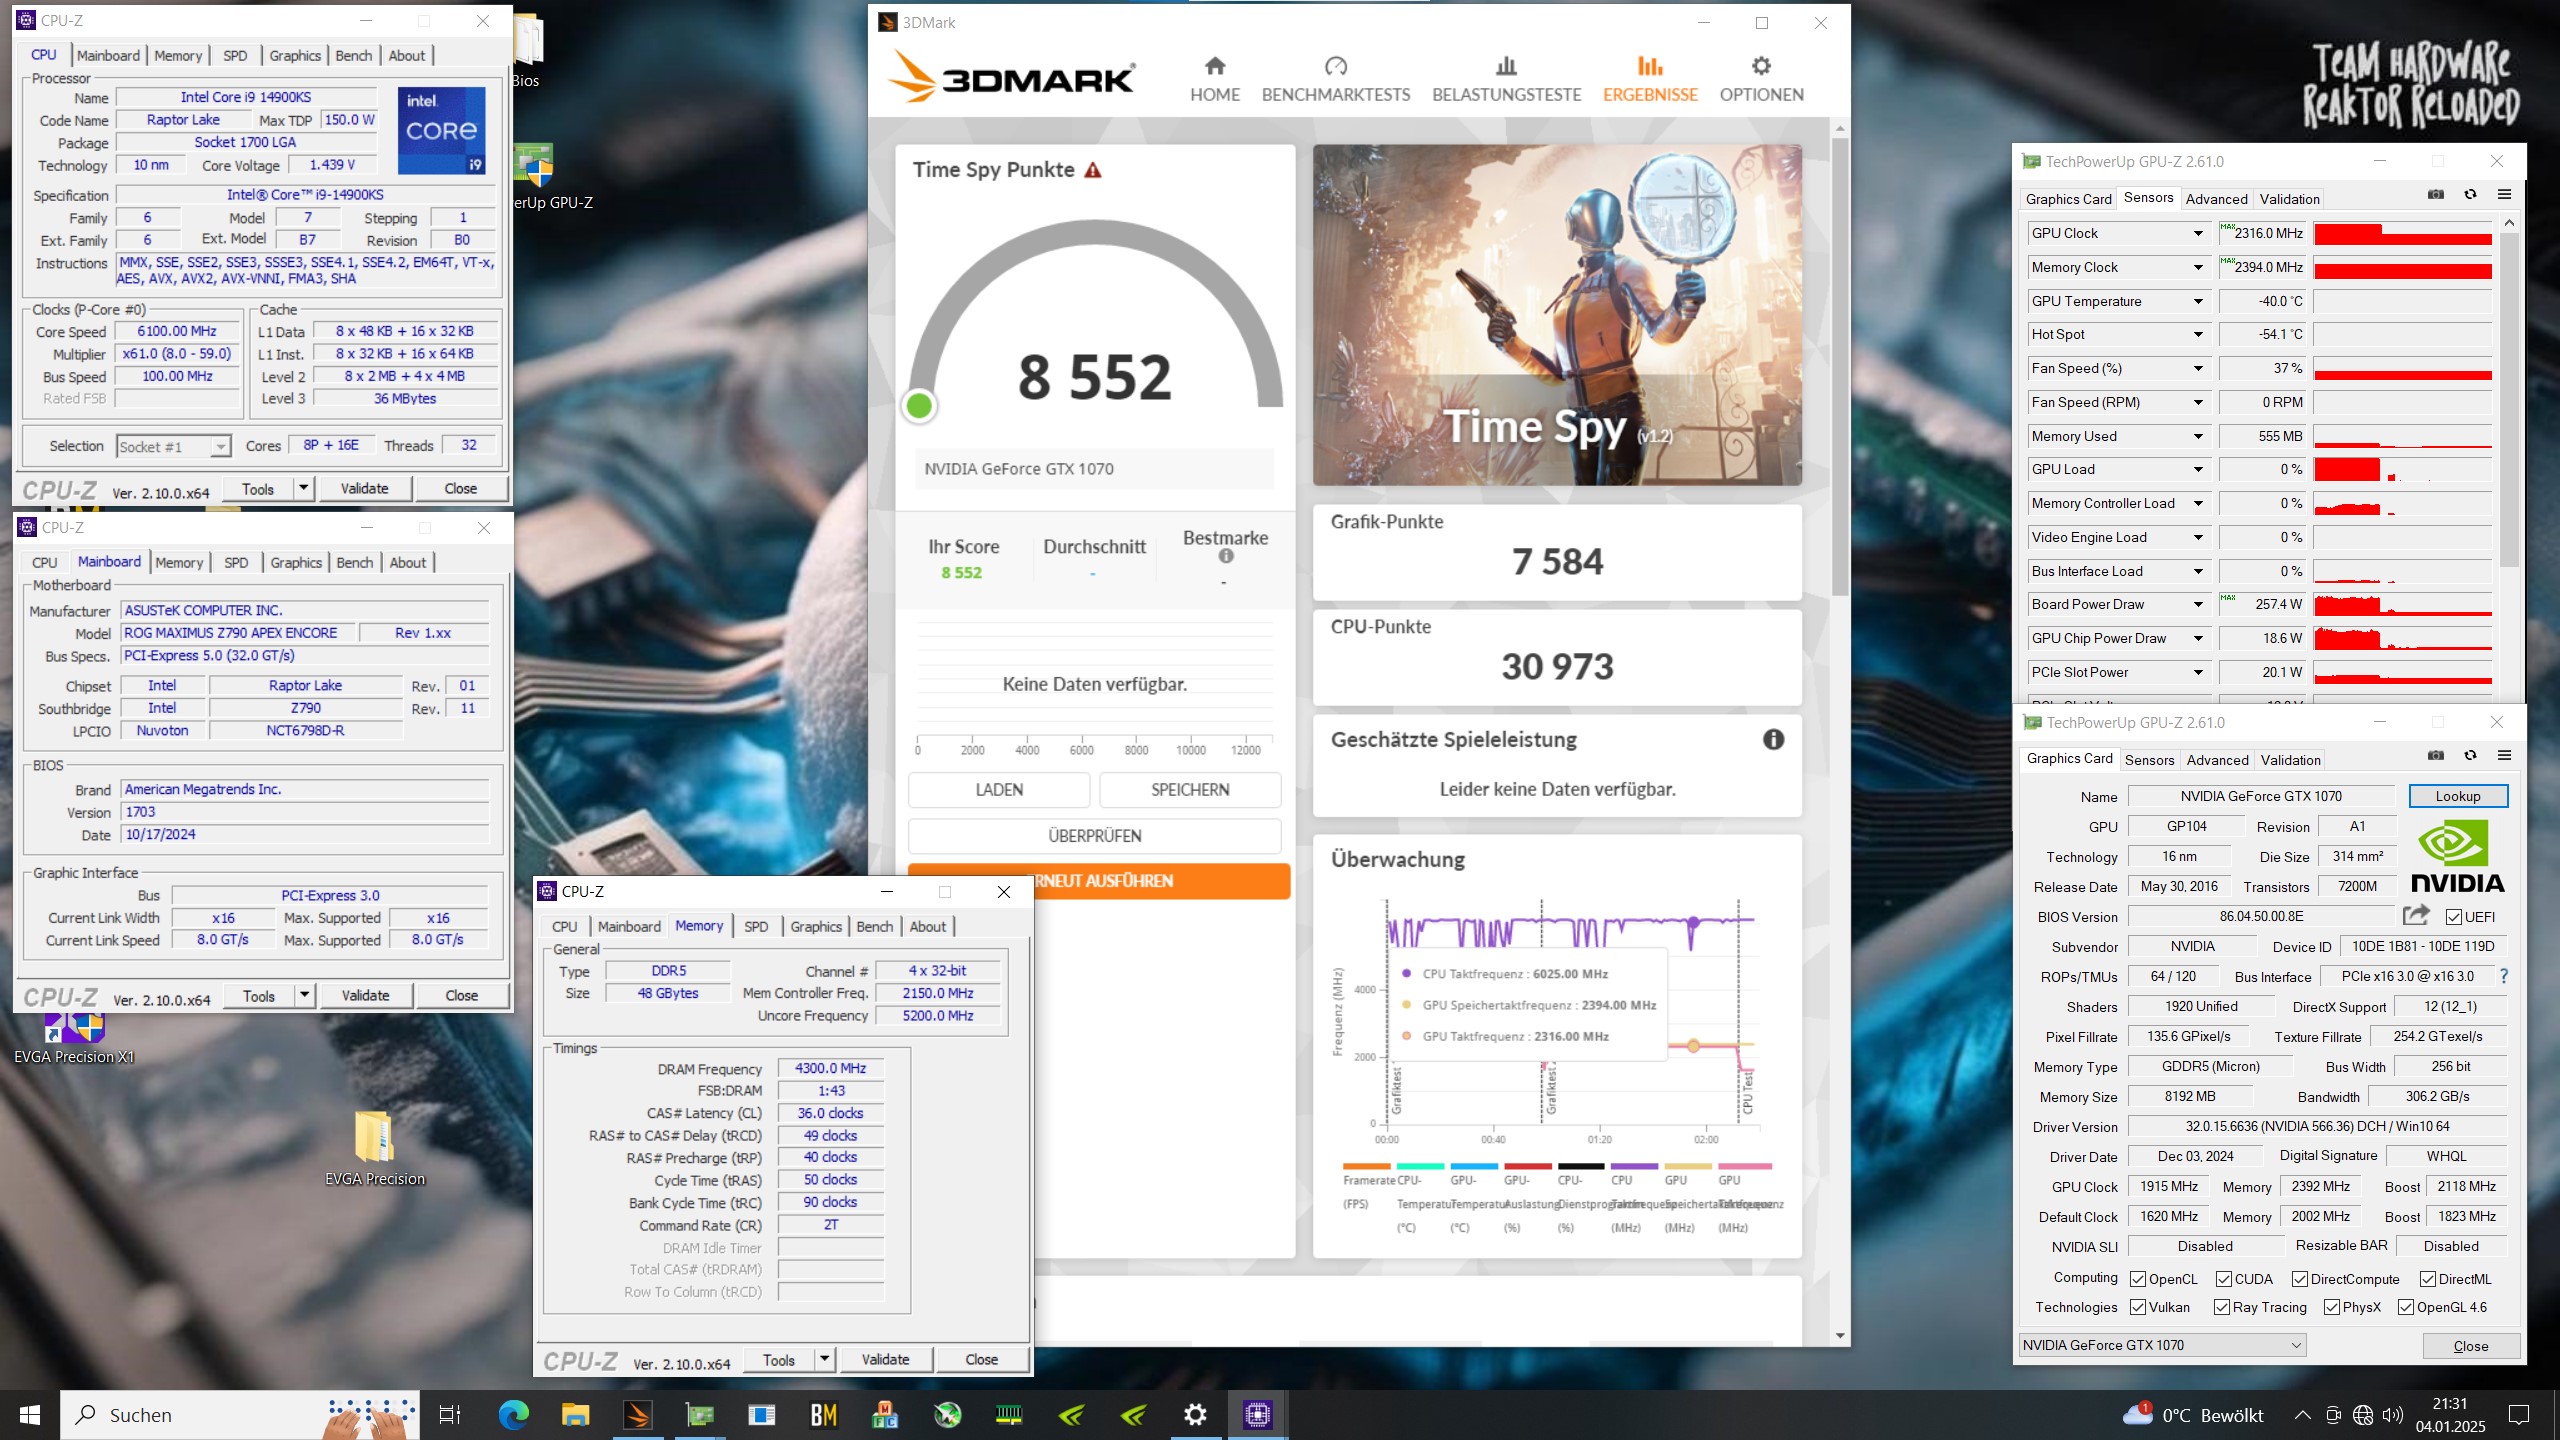Open Benchmarktests gauge icon in 3DMark
The image size is (2560, 1440).
[x=1336, y=66]
